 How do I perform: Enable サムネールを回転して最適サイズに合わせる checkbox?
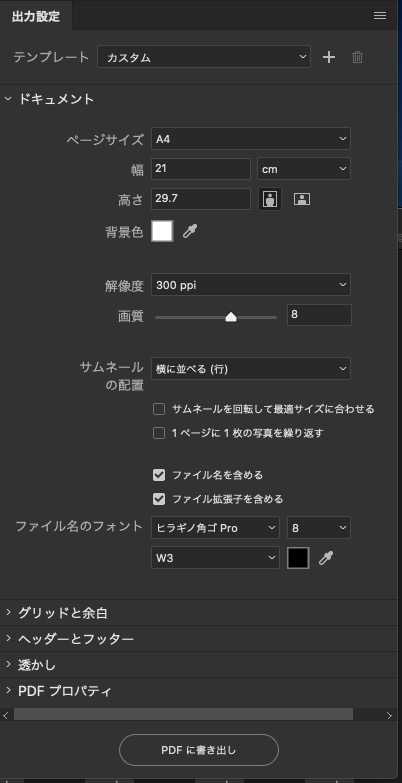pos(159,409)
